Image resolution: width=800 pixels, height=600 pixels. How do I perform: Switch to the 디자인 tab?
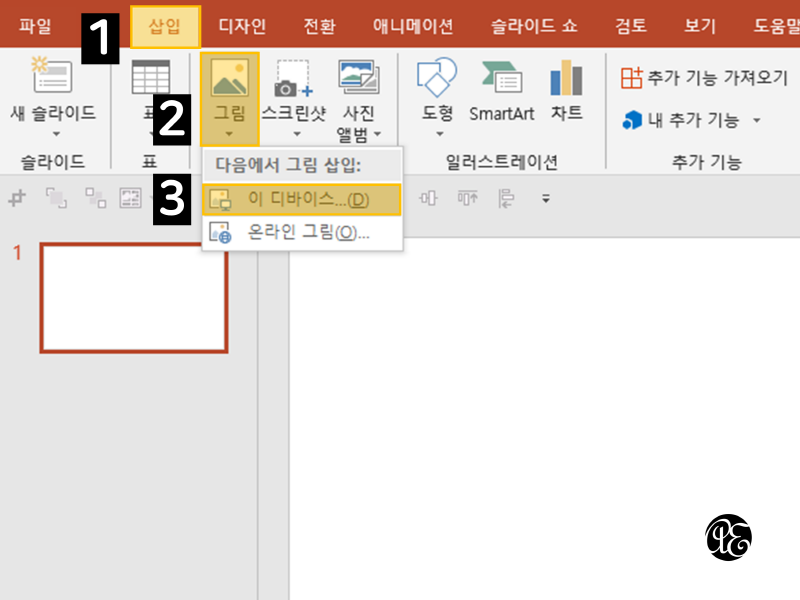click(x=242, y=26)
